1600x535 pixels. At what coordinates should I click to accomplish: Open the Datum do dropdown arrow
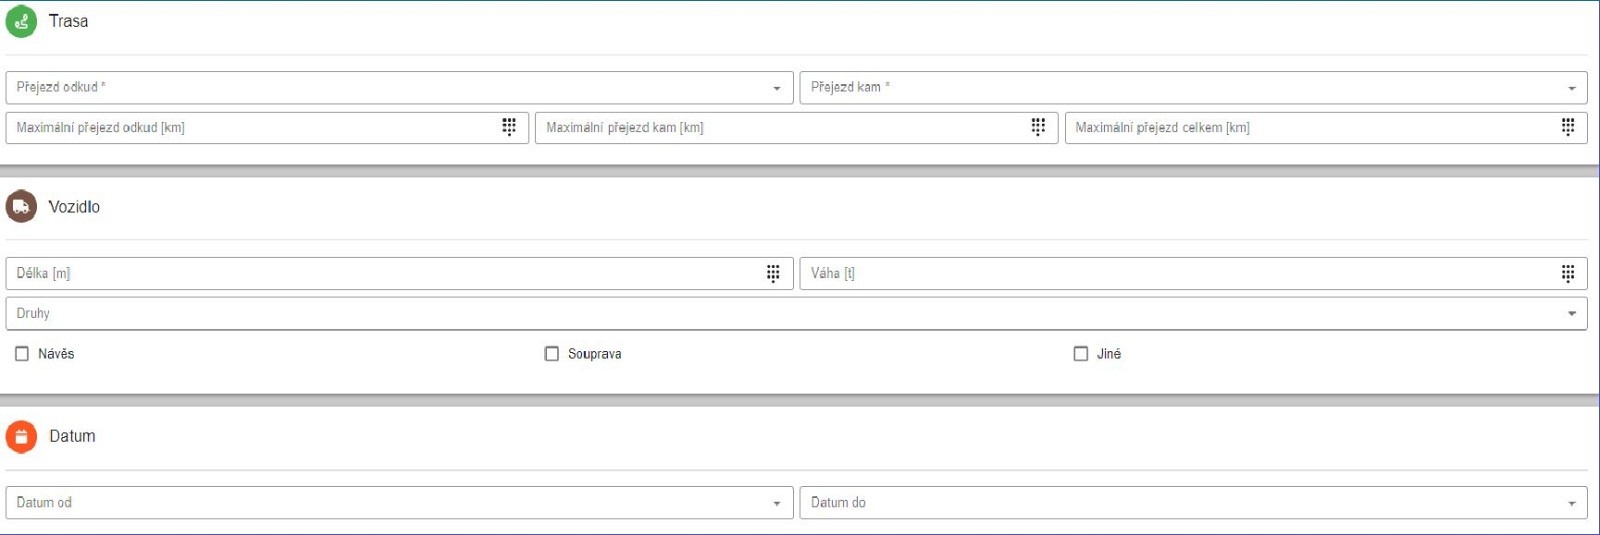coord(1571,504)
